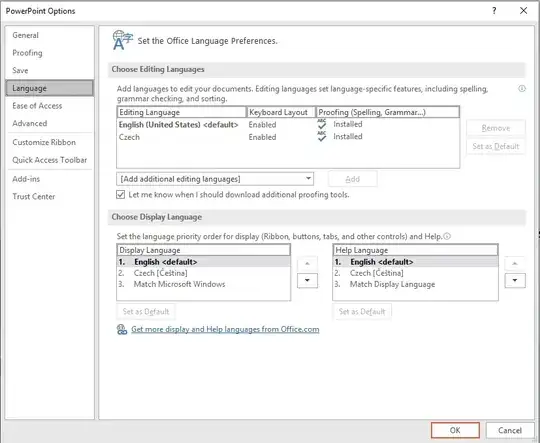Screen dimensions: 540x443
Task: Close the PowerPoint Options dialog
Action: tap(523, 11)
